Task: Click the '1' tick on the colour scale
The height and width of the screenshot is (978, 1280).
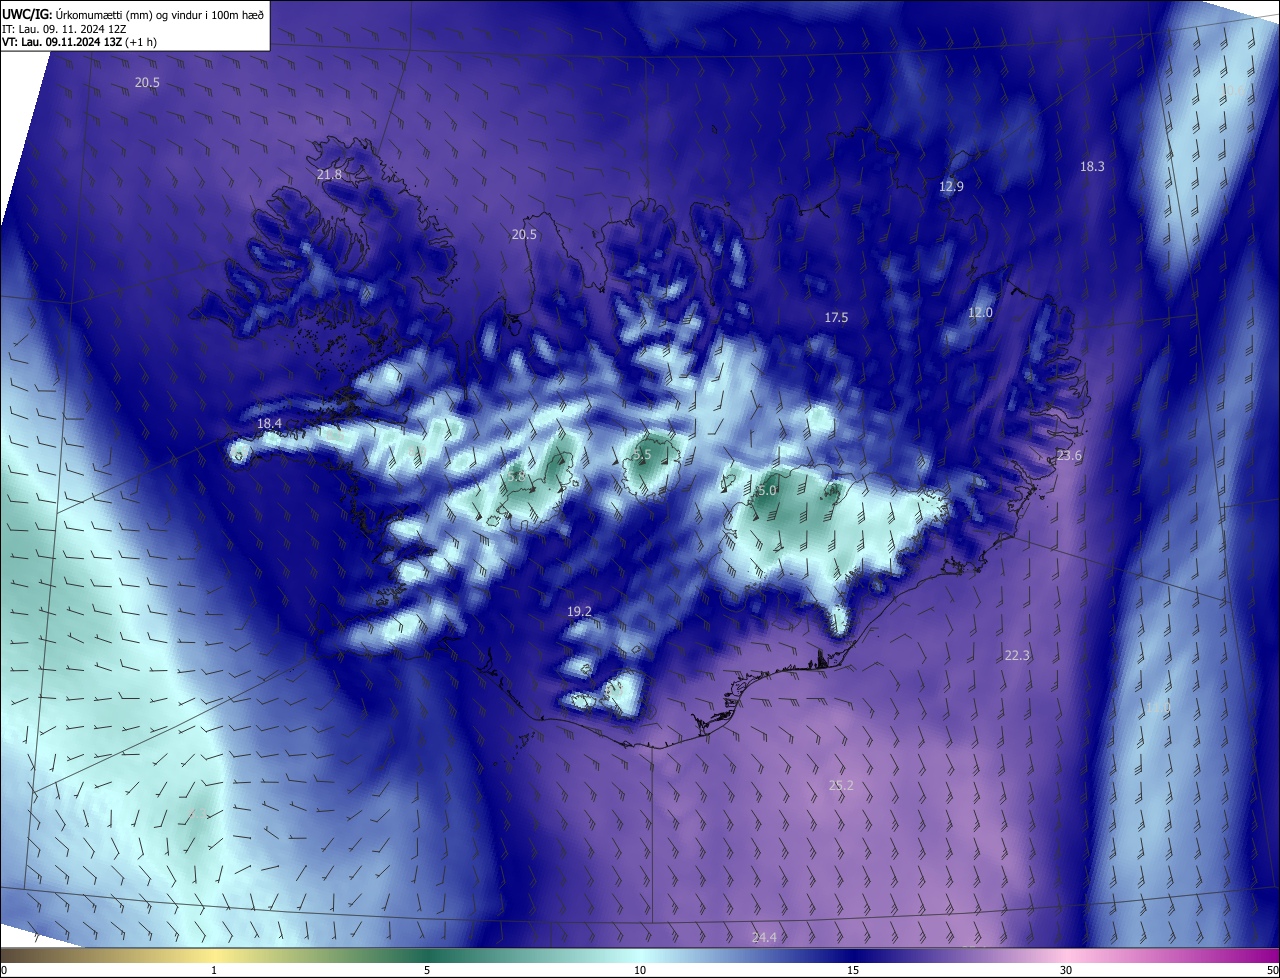Action: pos(214,971)
